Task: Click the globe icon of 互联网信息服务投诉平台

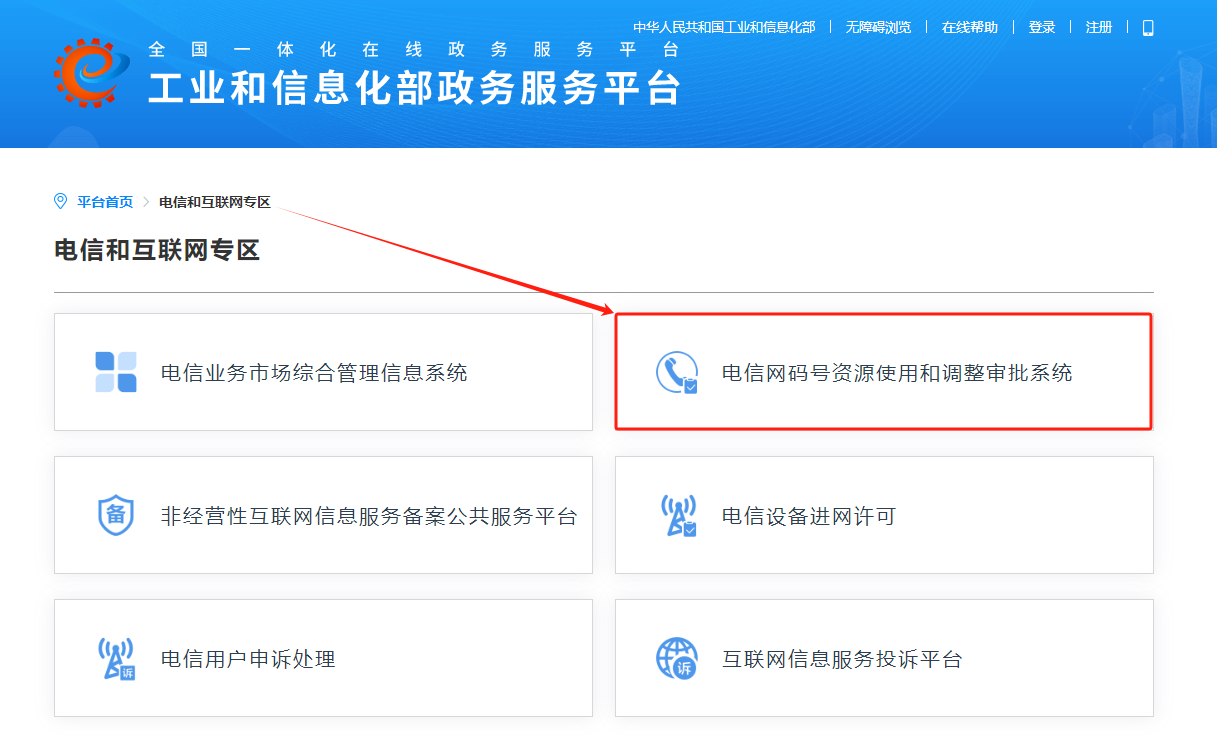Action: click(x=677, y=659)
